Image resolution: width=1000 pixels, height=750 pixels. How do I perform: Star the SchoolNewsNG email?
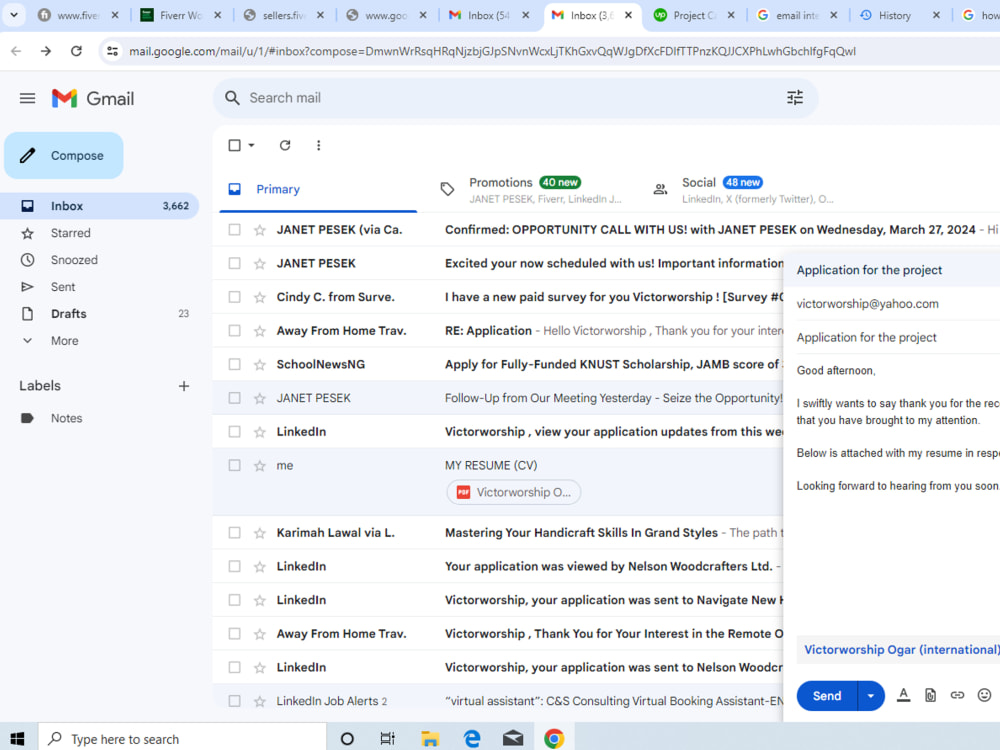pyautogui.click(x=260, y=365)
